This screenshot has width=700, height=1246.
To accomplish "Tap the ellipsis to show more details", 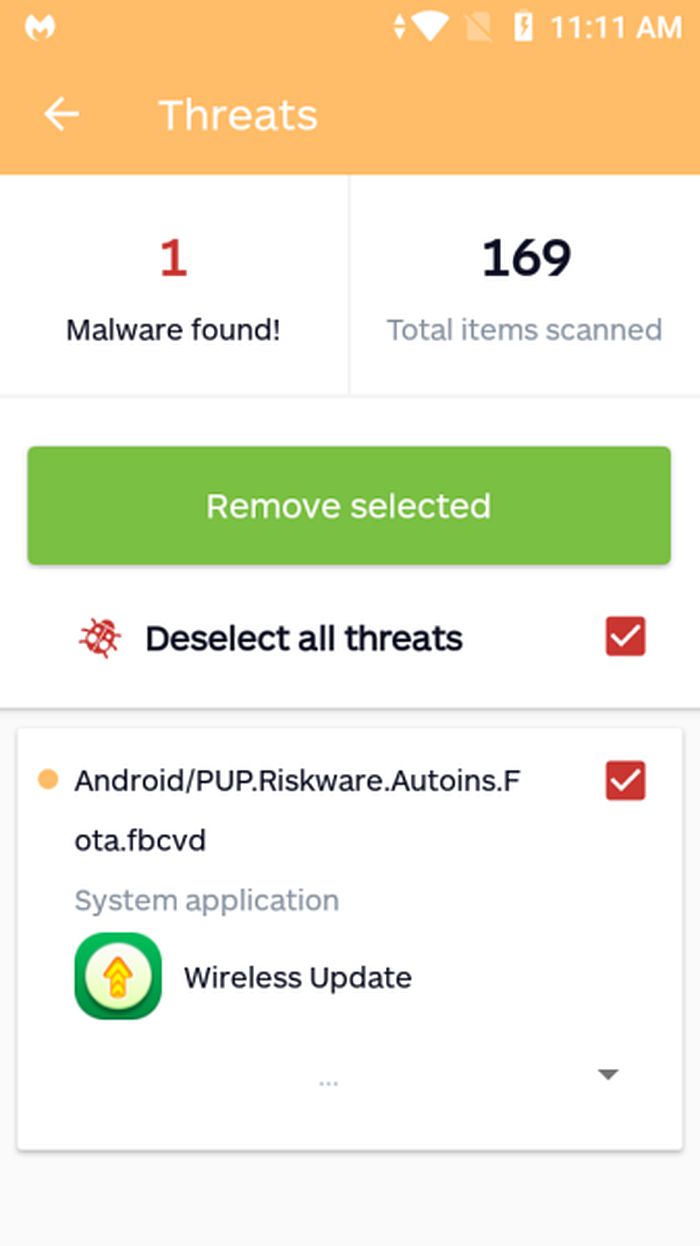I will tap(328, 1083).
